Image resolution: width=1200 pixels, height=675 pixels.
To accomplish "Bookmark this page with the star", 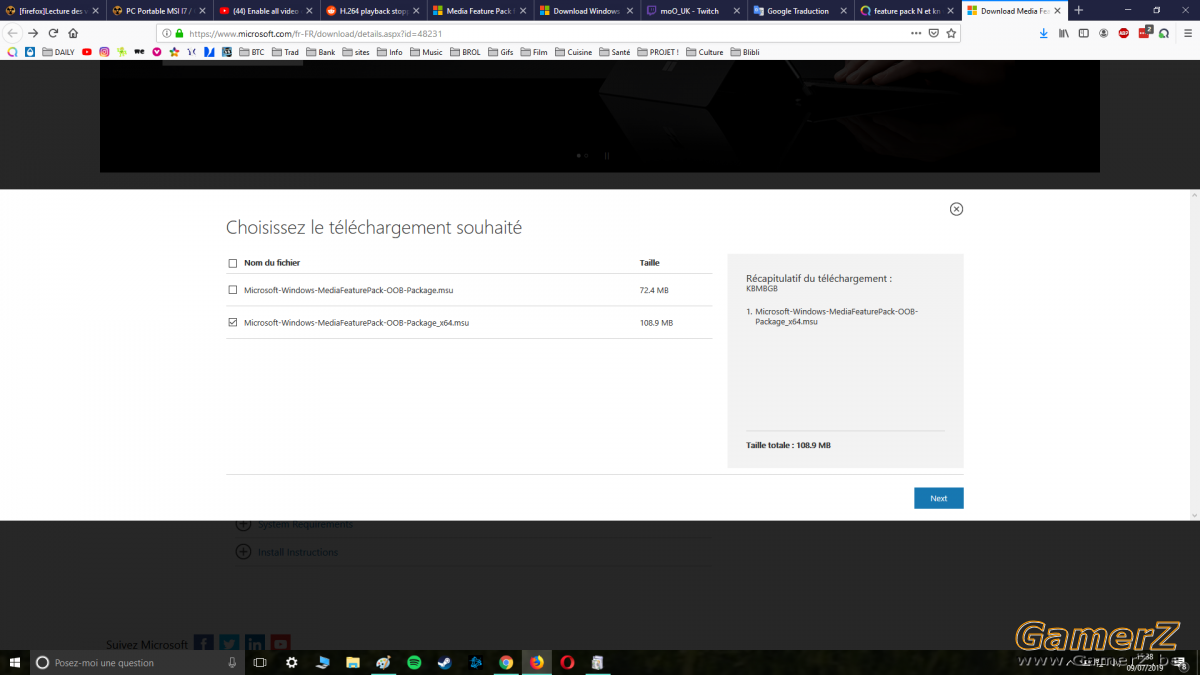I will pos(951,33).
